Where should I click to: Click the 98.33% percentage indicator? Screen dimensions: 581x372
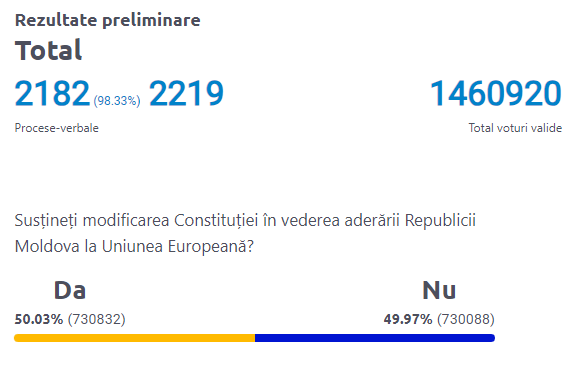[117, 101]
